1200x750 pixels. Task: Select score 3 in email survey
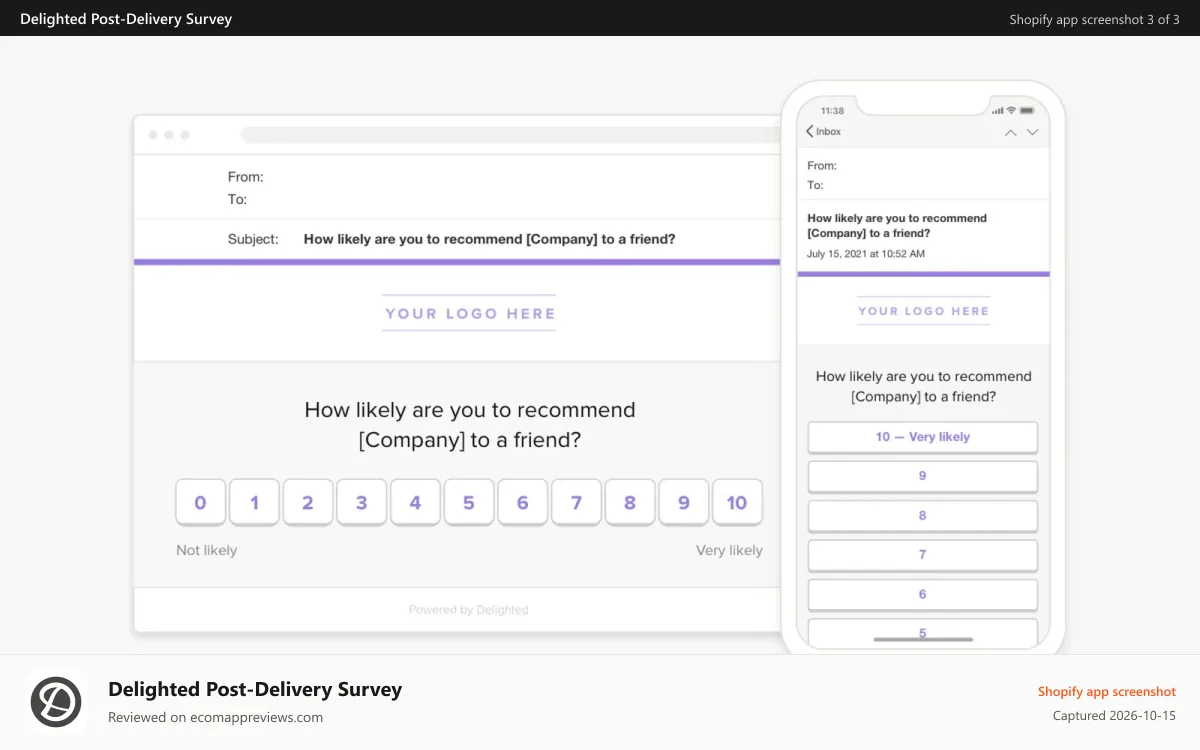coord(361,503)
